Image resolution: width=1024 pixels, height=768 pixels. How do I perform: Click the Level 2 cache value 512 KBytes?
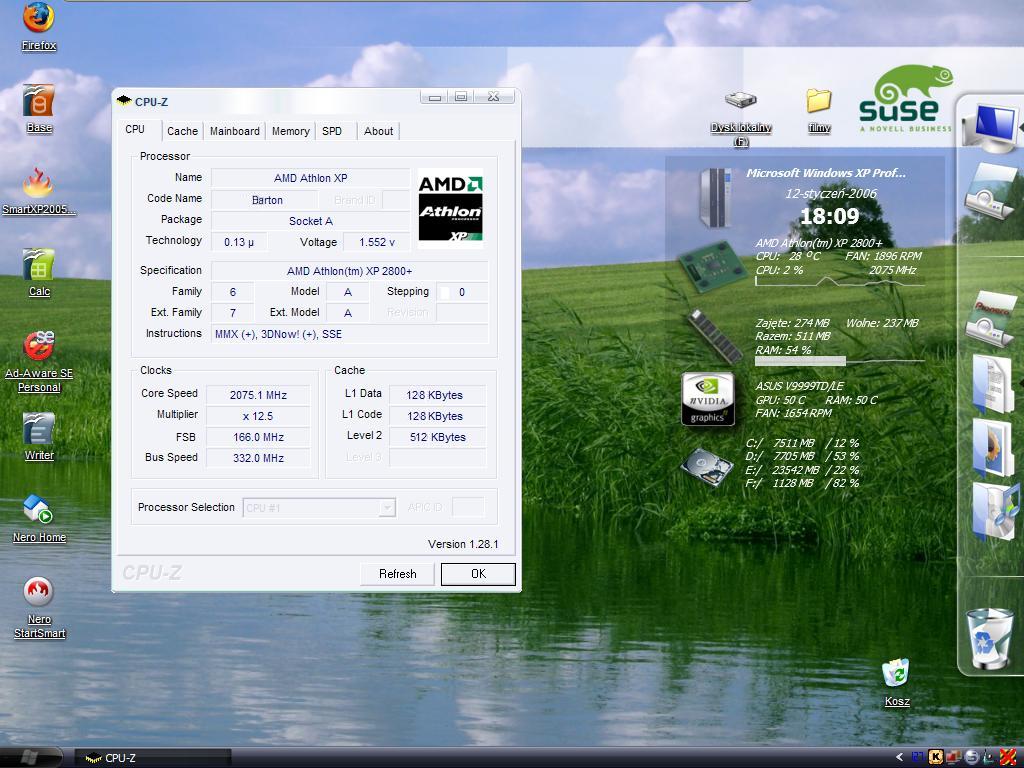438,437
